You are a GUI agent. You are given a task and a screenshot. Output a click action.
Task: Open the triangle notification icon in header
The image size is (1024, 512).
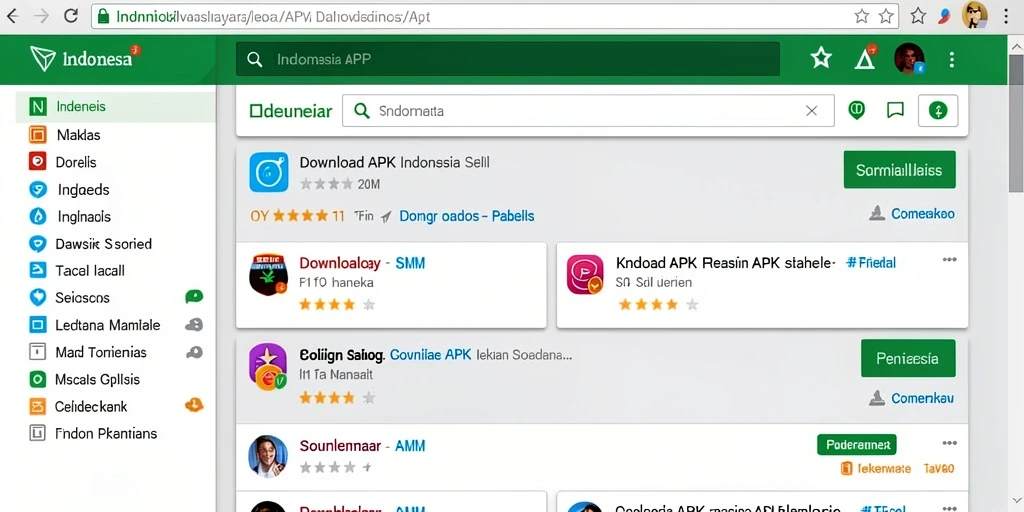865,60
